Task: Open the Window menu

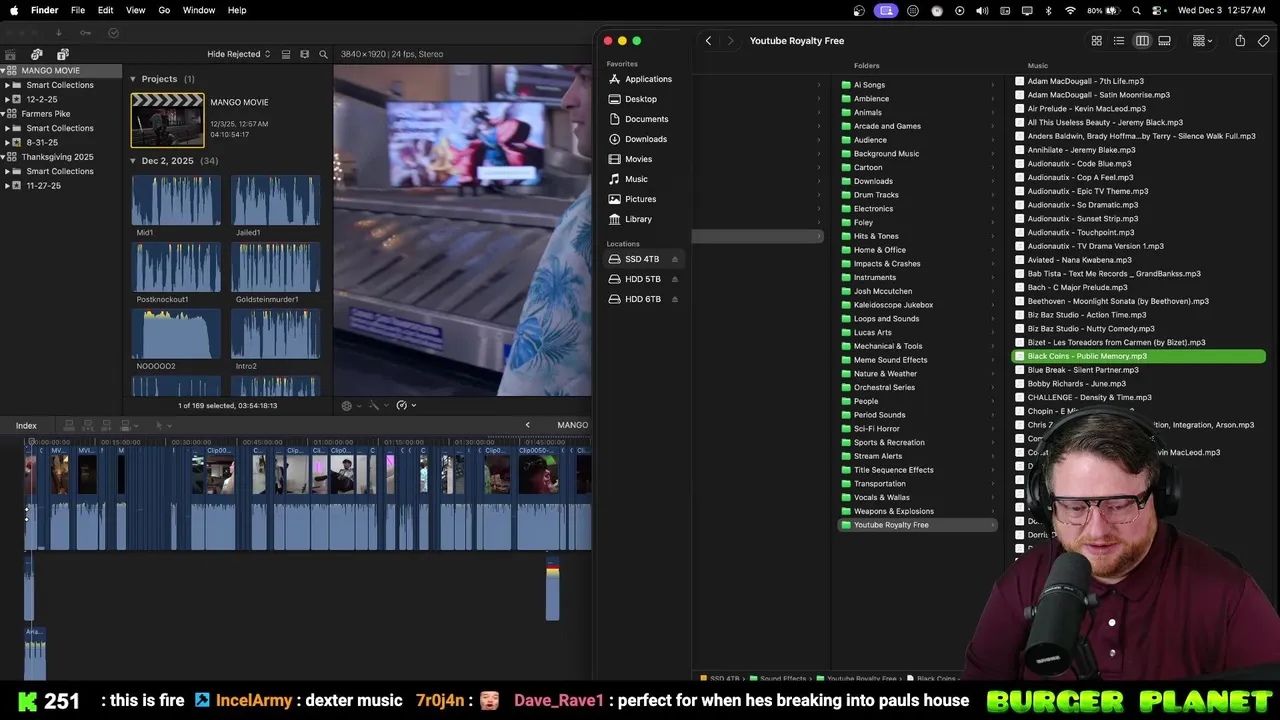Action: point(199,10)
